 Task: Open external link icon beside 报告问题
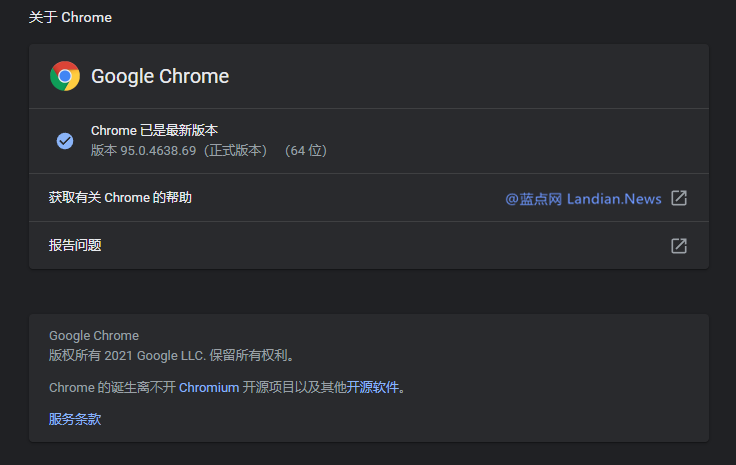point(679,245)
